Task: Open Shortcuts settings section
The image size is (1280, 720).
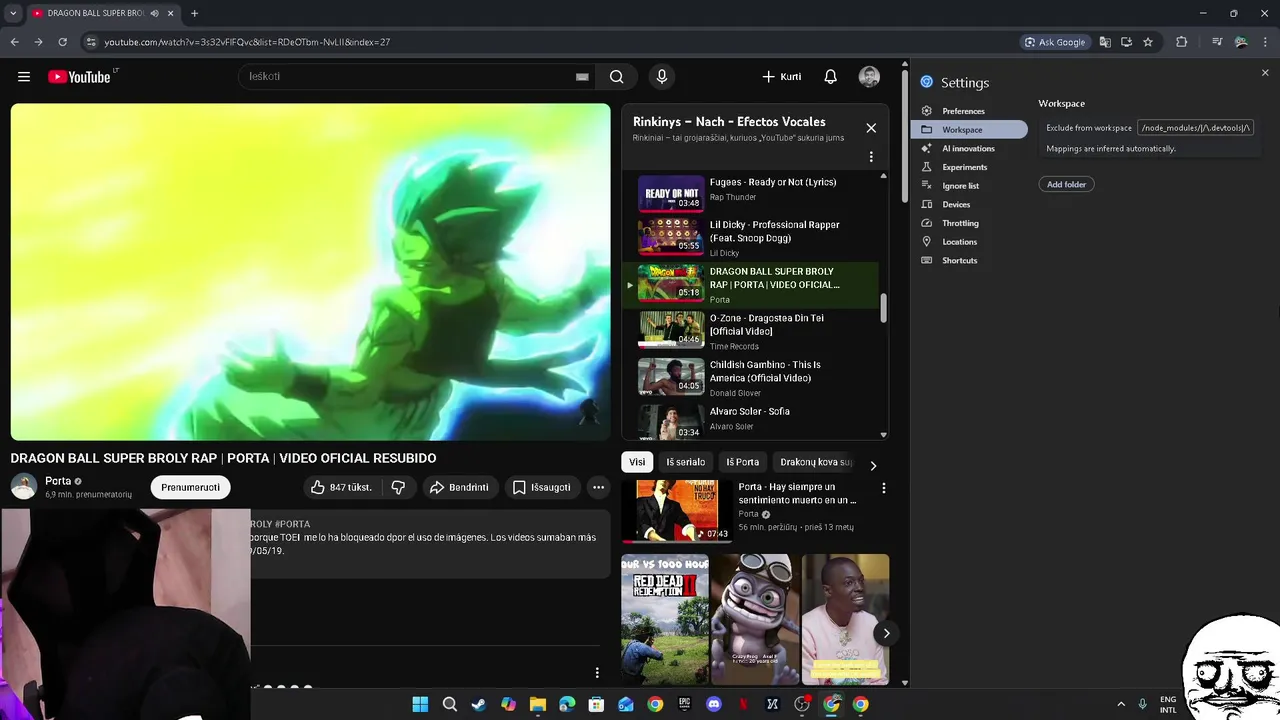Action: click(968, 260)
